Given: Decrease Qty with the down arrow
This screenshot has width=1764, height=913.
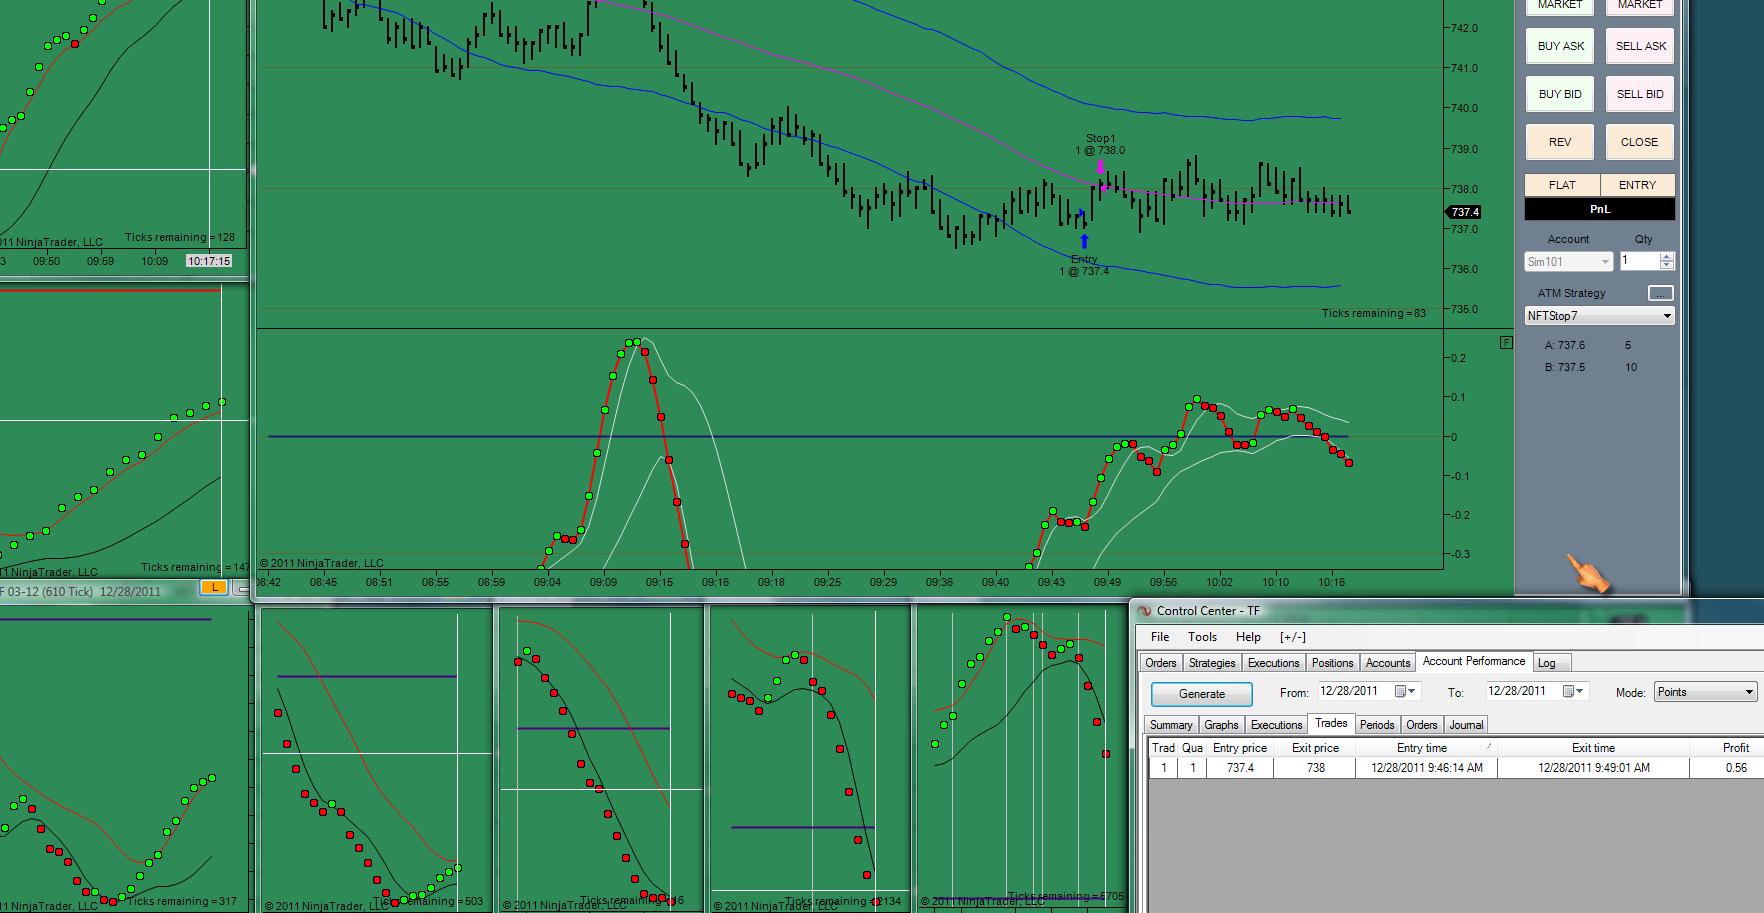Looking at the screenshot, I should click(x=1666, y=265).
